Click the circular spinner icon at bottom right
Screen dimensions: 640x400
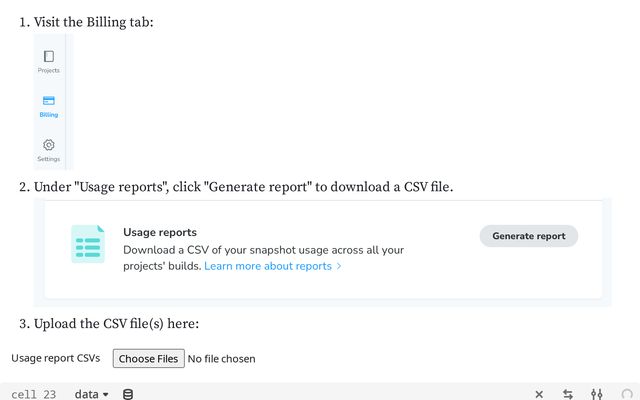pyautogui.click(x=627, y=394)
